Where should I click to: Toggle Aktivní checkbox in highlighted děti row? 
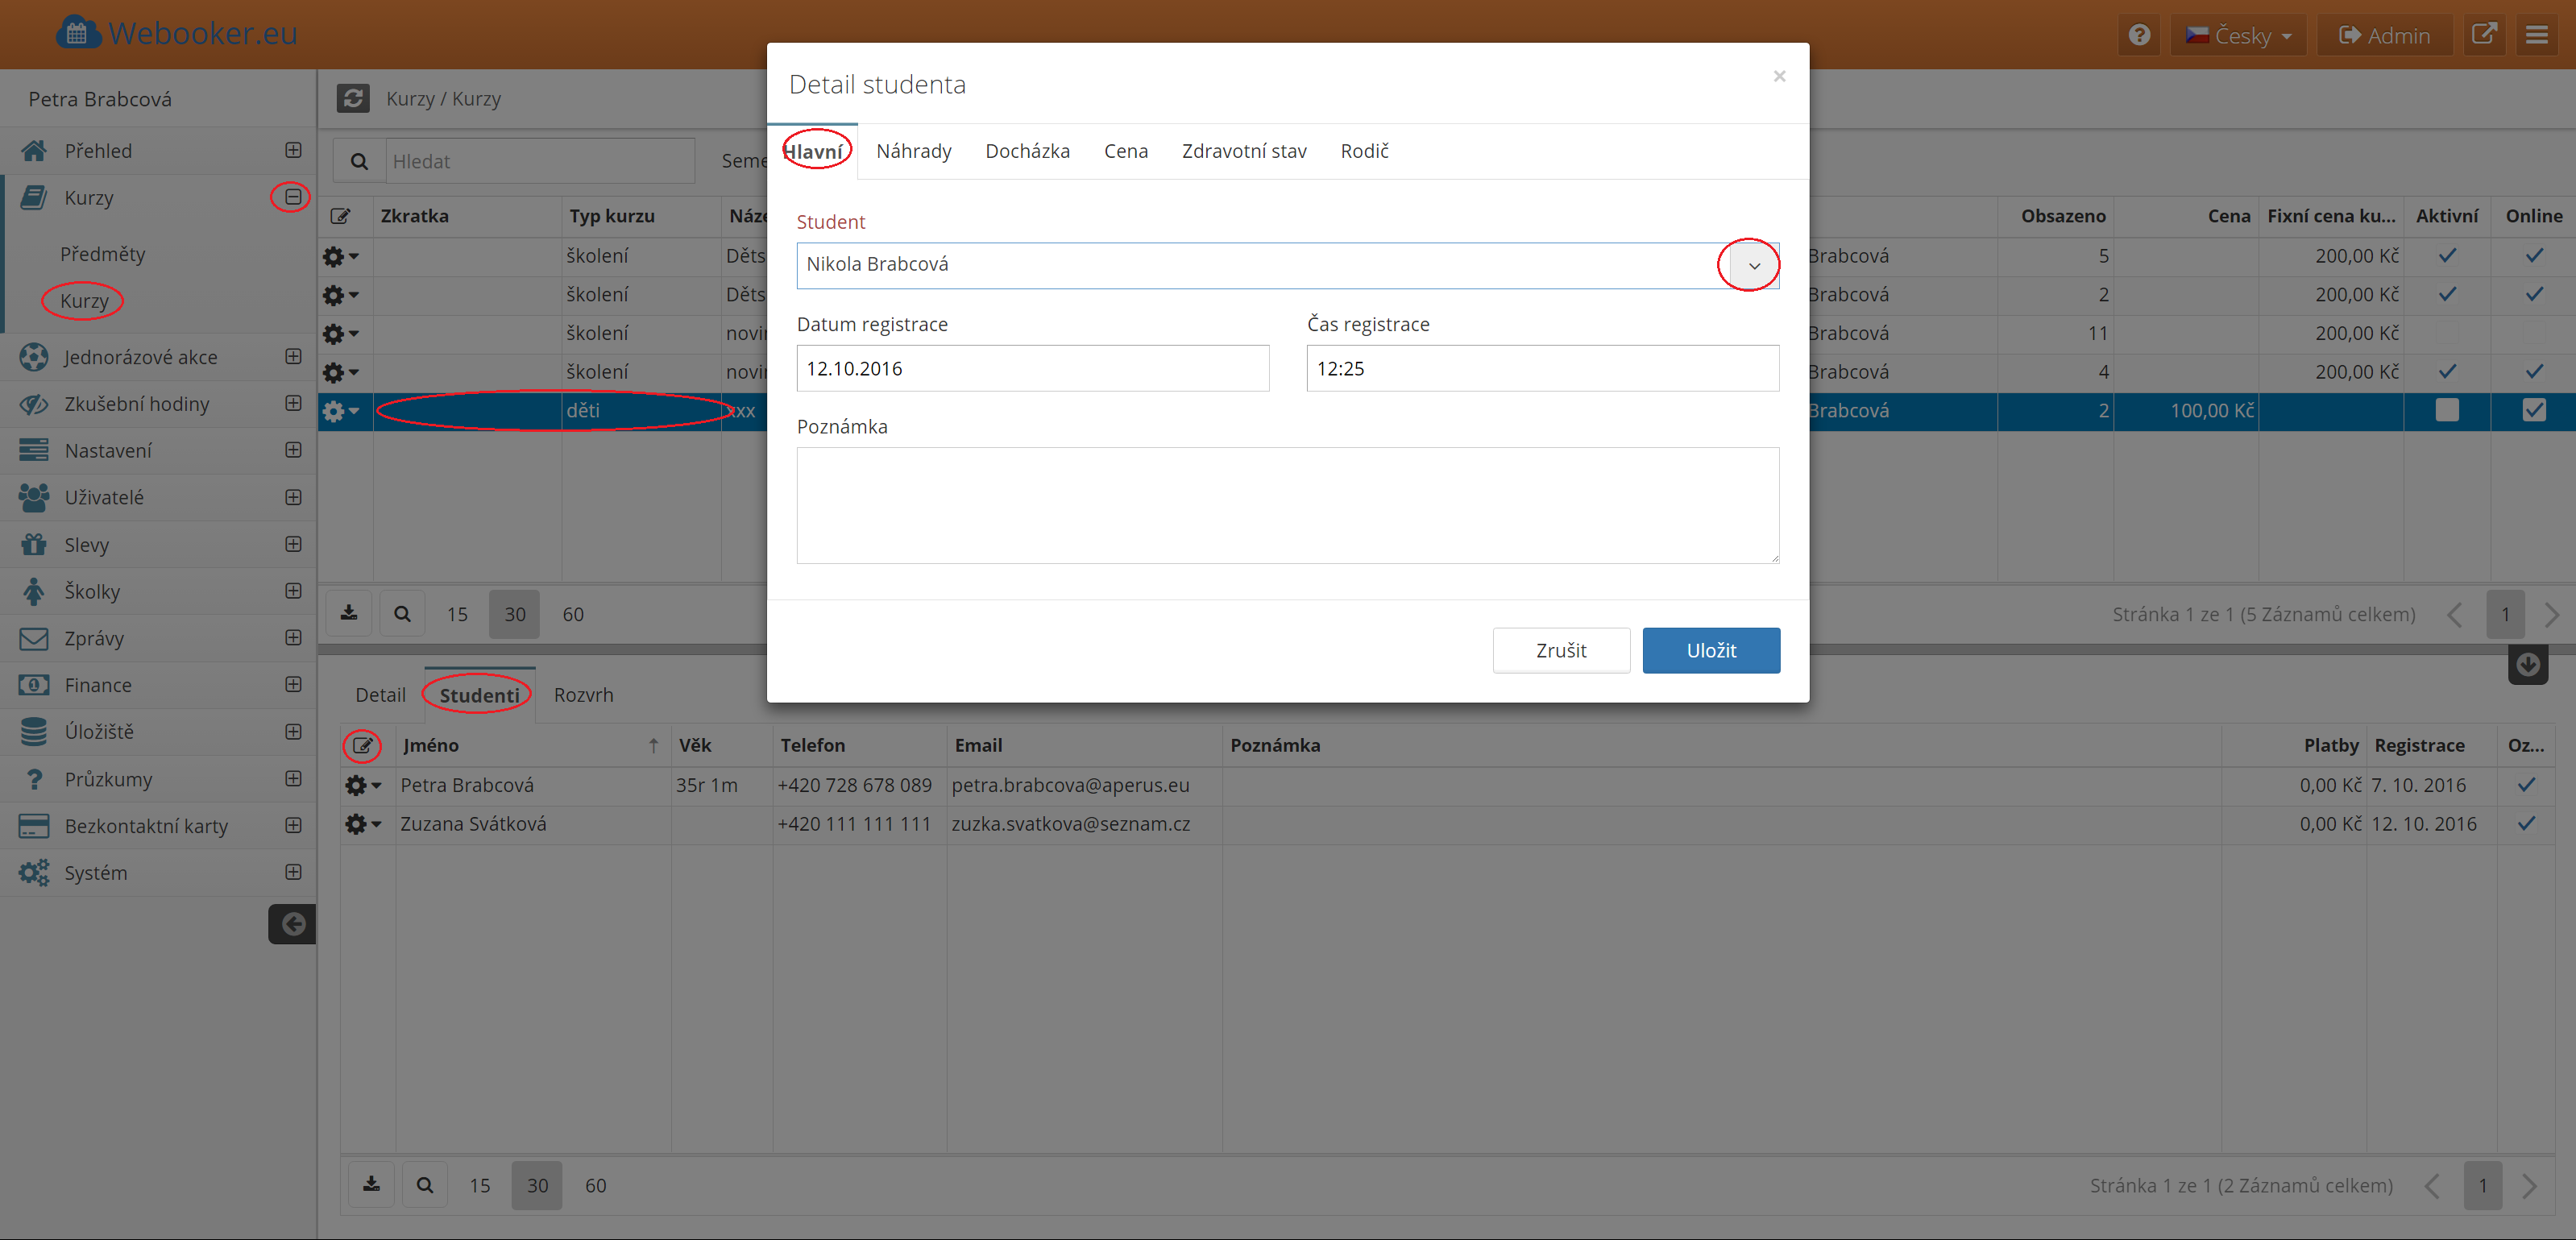(x=2446, y=410)
